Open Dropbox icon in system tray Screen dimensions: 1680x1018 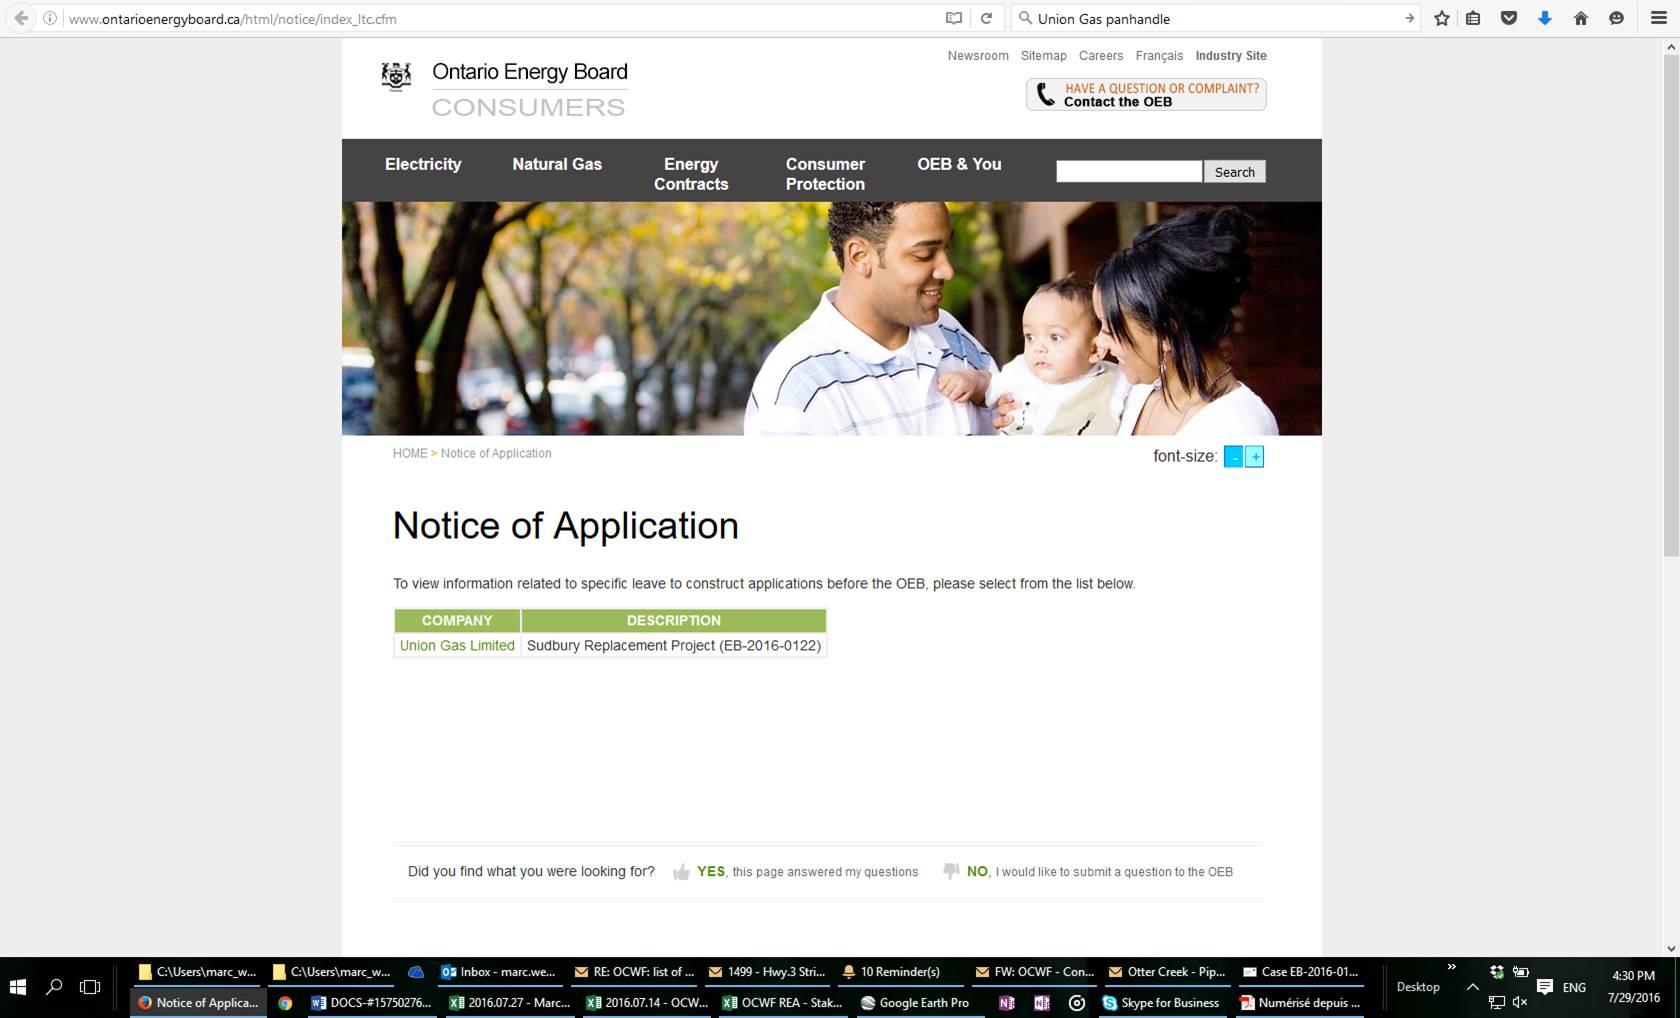pyautogui.click(x=1497, y=972)
